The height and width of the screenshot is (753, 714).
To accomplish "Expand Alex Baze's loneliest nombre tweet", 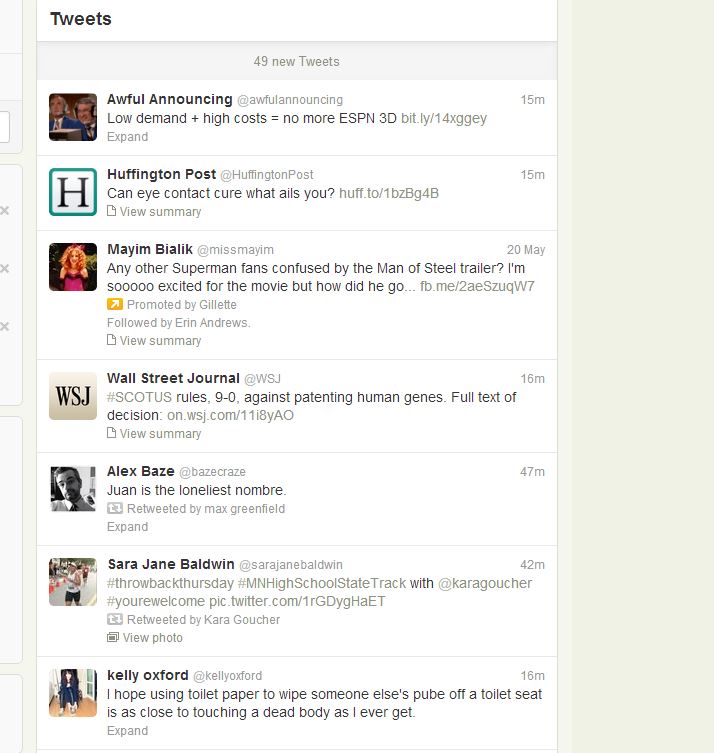I will pyautogui.click(x=127, y=527).
